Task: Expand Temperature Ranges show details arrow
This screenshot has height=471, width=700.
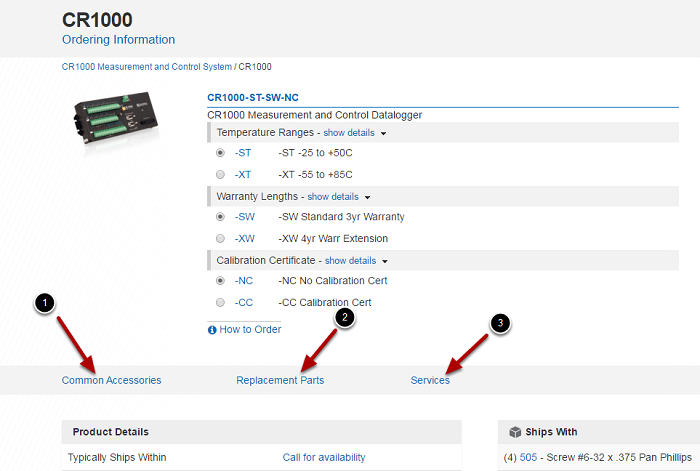Action: [383, 133]
